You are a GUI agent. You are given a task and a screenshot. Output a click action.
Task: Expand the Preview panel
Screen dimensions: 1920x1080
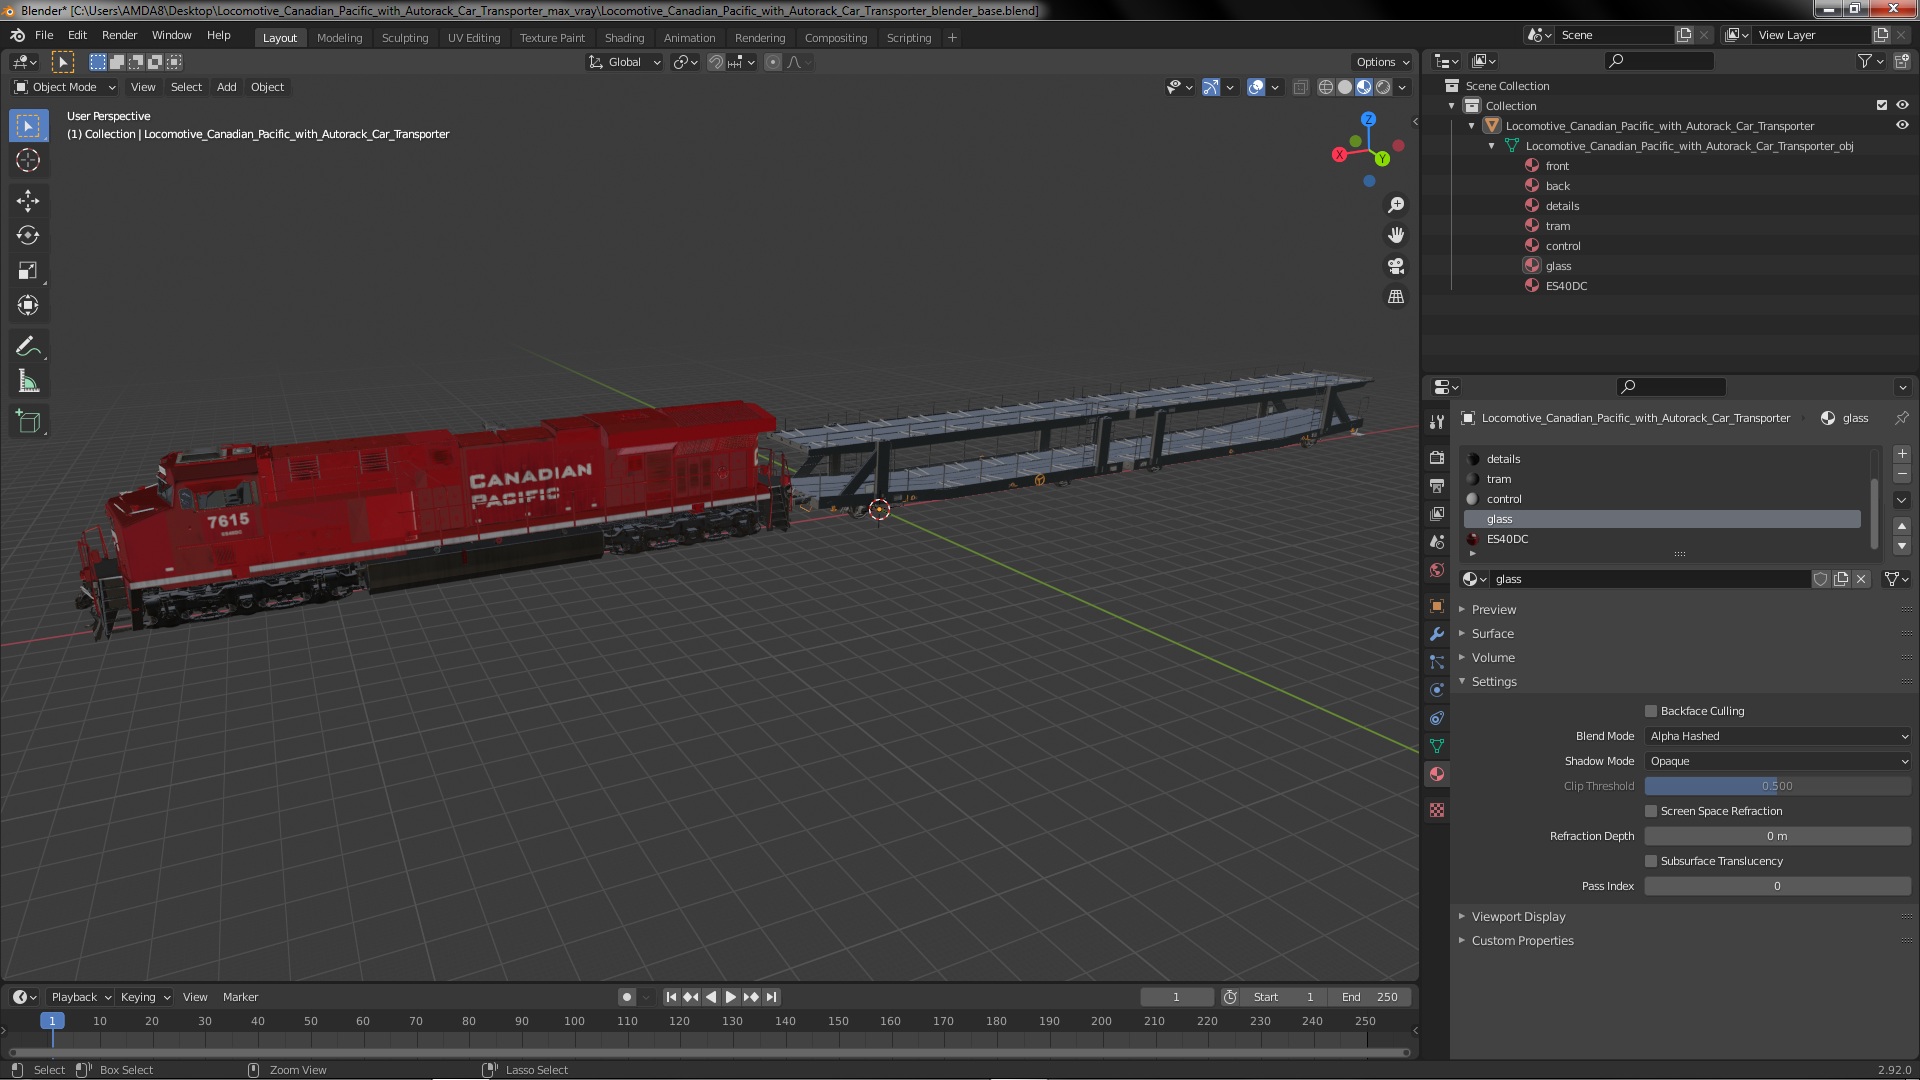click(x=1493, y=610)
